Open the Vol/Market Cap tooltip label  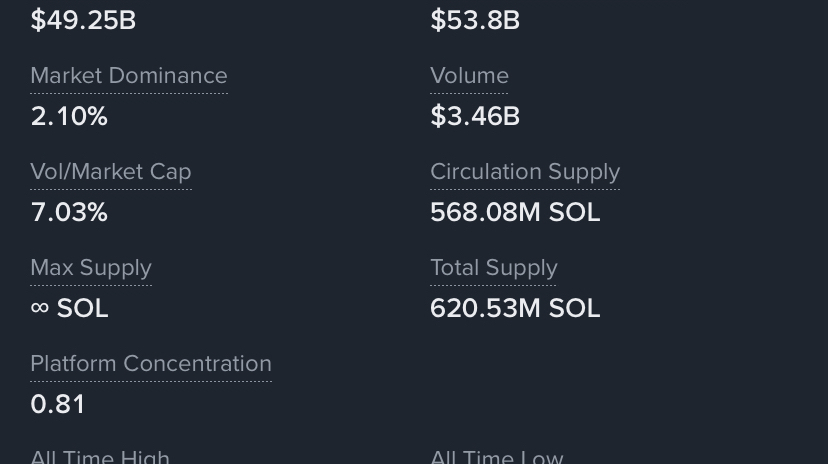[110, 172]
